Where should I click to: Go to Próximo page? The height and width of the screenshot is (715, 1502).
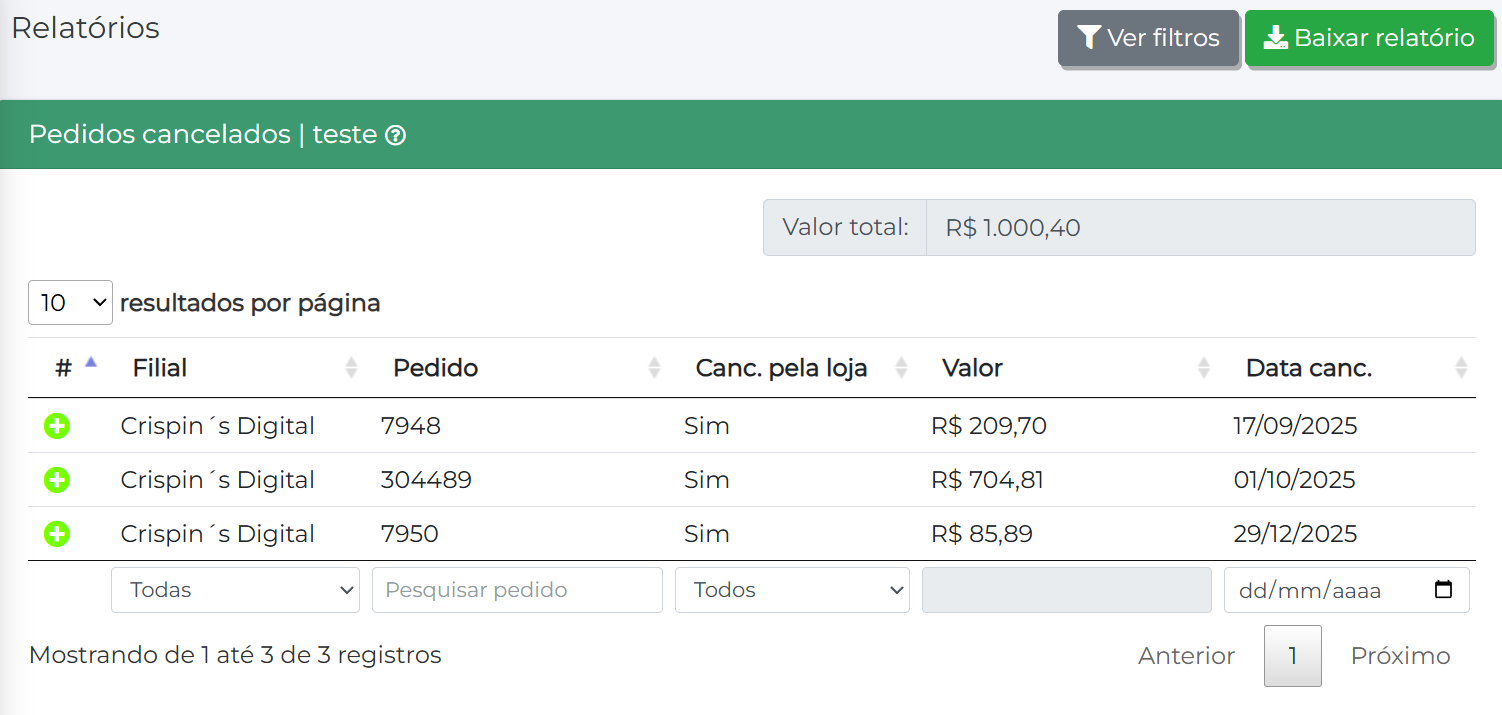[x=1400, y=656]
